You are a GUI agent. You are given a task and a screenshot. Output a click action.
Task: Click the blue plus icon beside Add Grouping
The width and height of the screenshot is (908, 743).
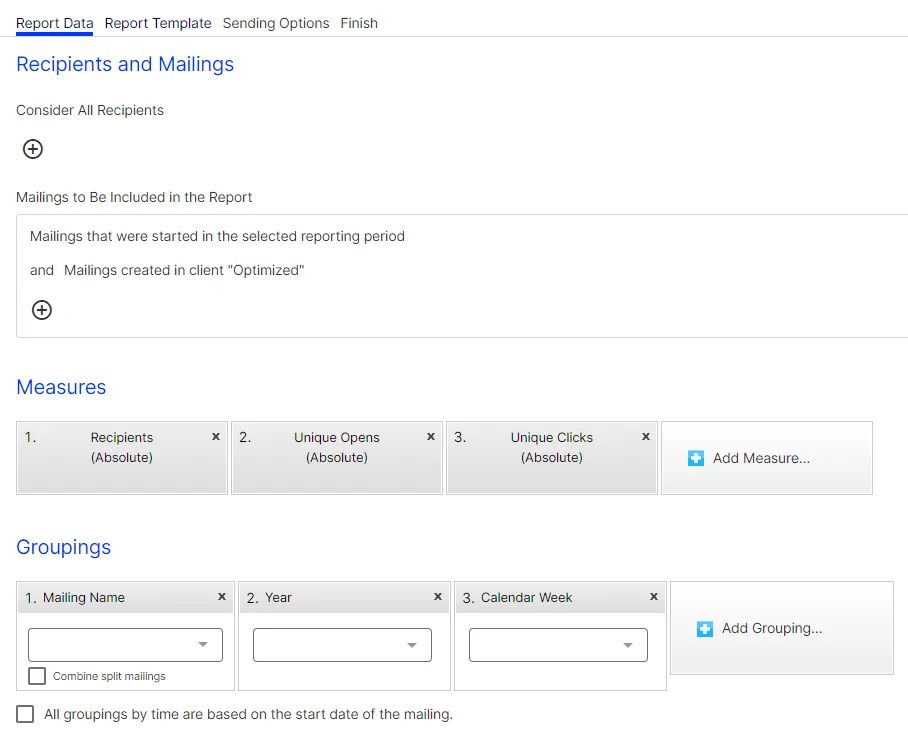pyautogui.click(x=705, y=629)
